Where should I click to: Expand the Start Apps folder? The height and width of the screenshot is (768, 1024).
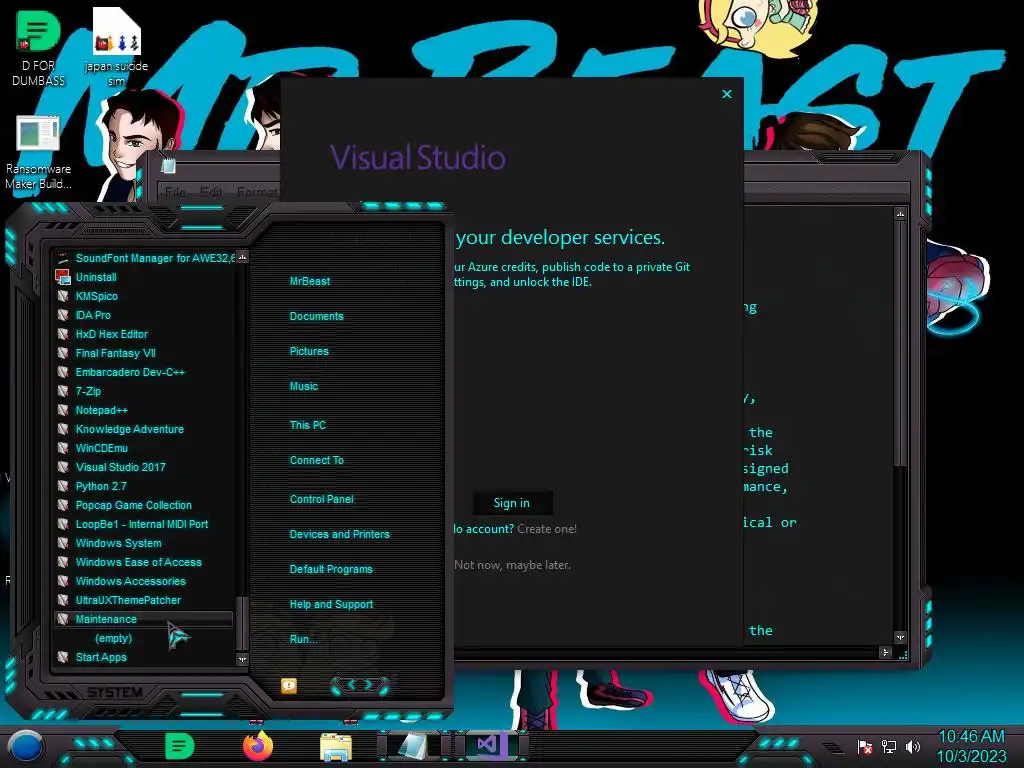click(144, 657)
